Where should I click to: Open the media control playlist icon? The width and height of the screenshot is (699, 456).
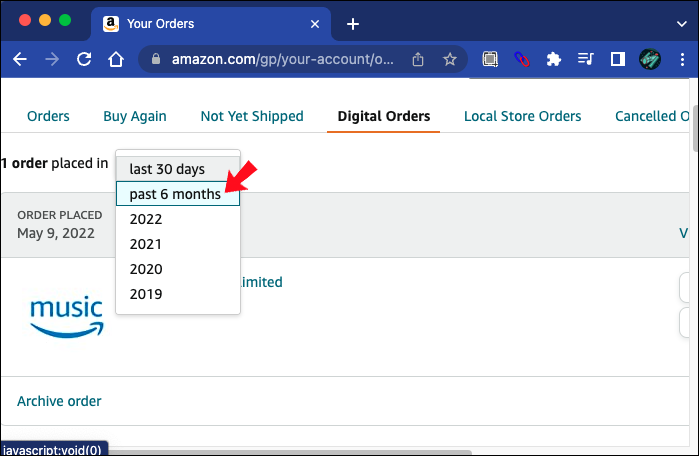585,59
